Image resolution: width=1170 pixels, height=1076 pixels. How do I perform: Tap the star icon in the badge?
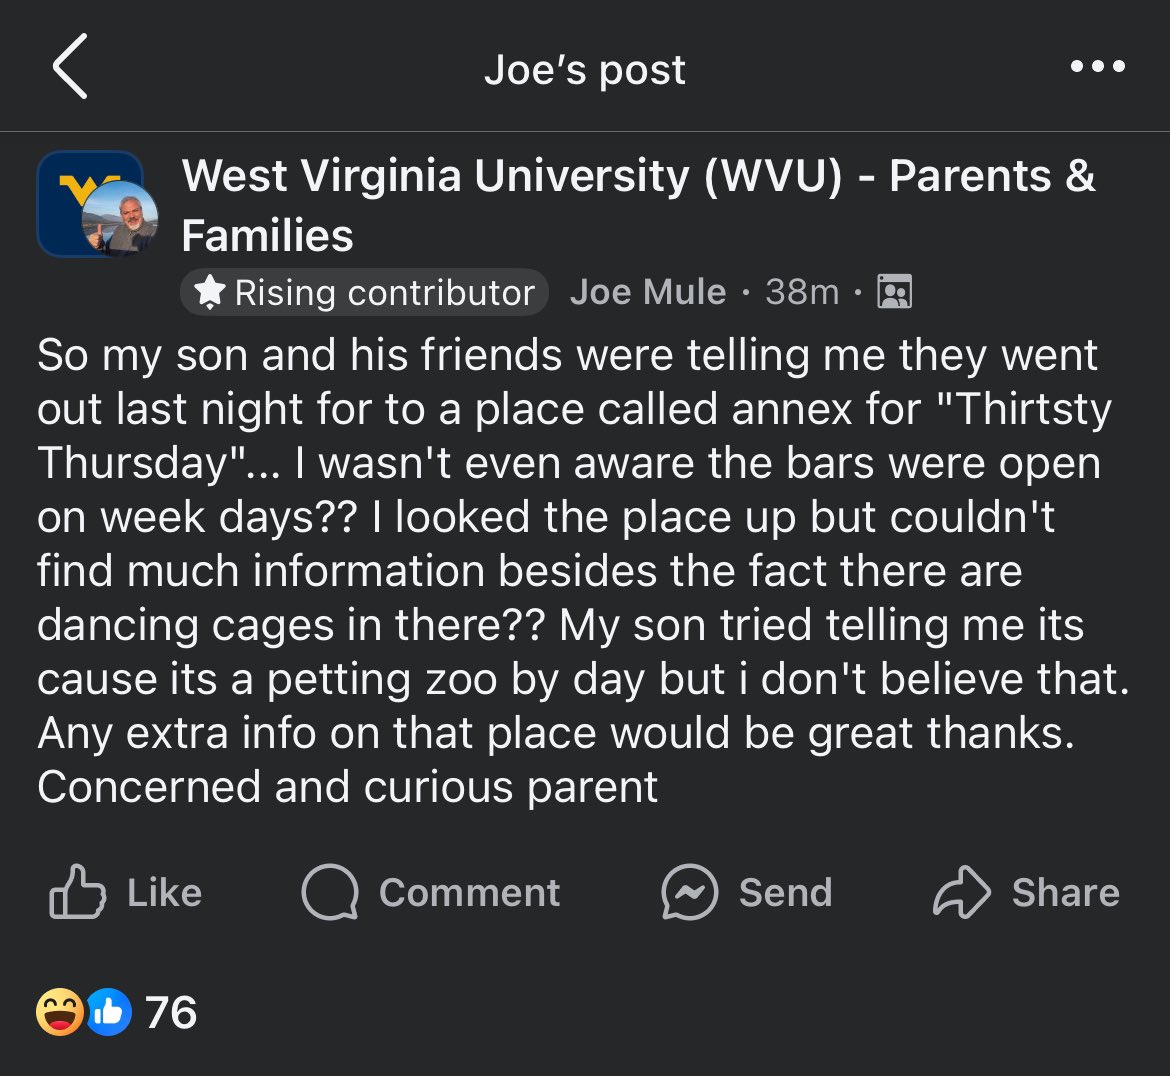(x=210, y=292)
